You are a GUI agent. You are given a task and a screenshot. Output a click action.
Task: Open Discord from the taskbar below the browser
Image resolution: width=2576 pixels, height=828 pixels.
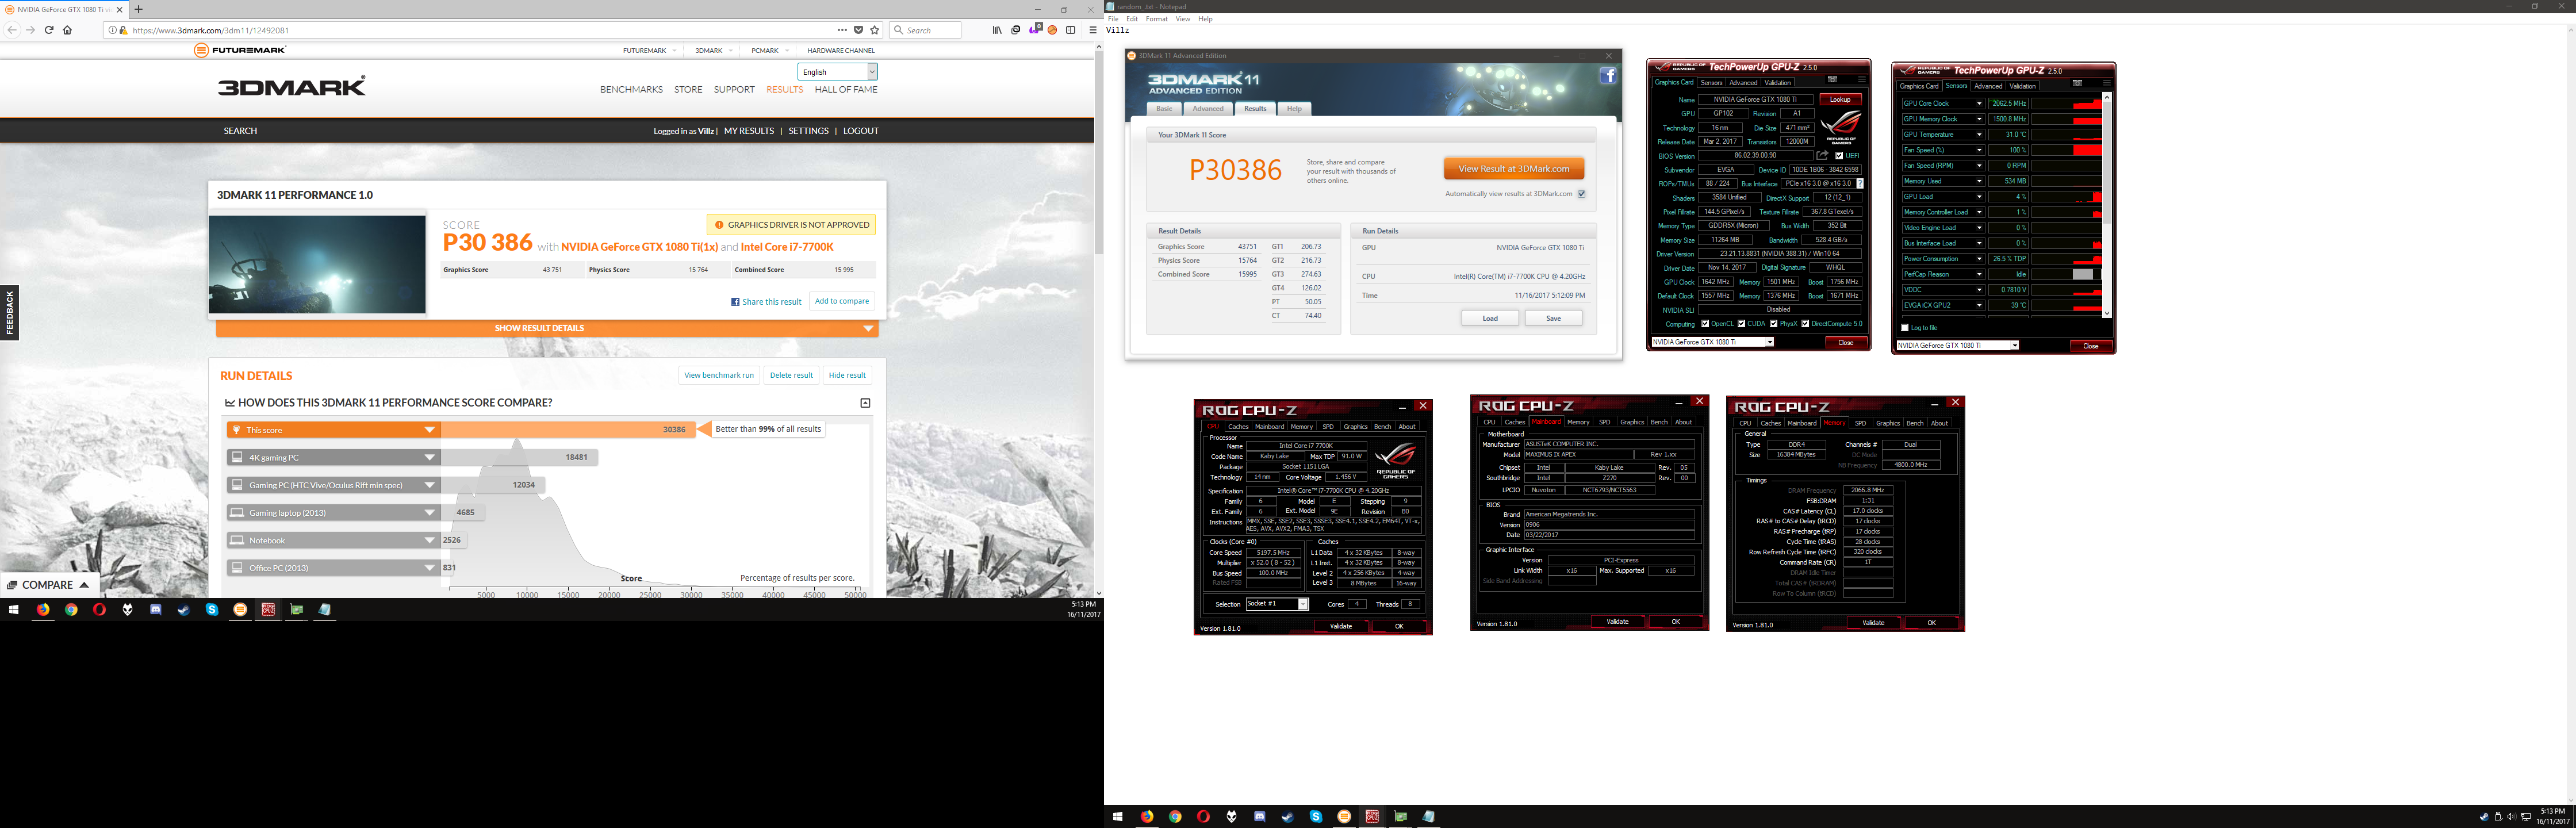point(155,609)
